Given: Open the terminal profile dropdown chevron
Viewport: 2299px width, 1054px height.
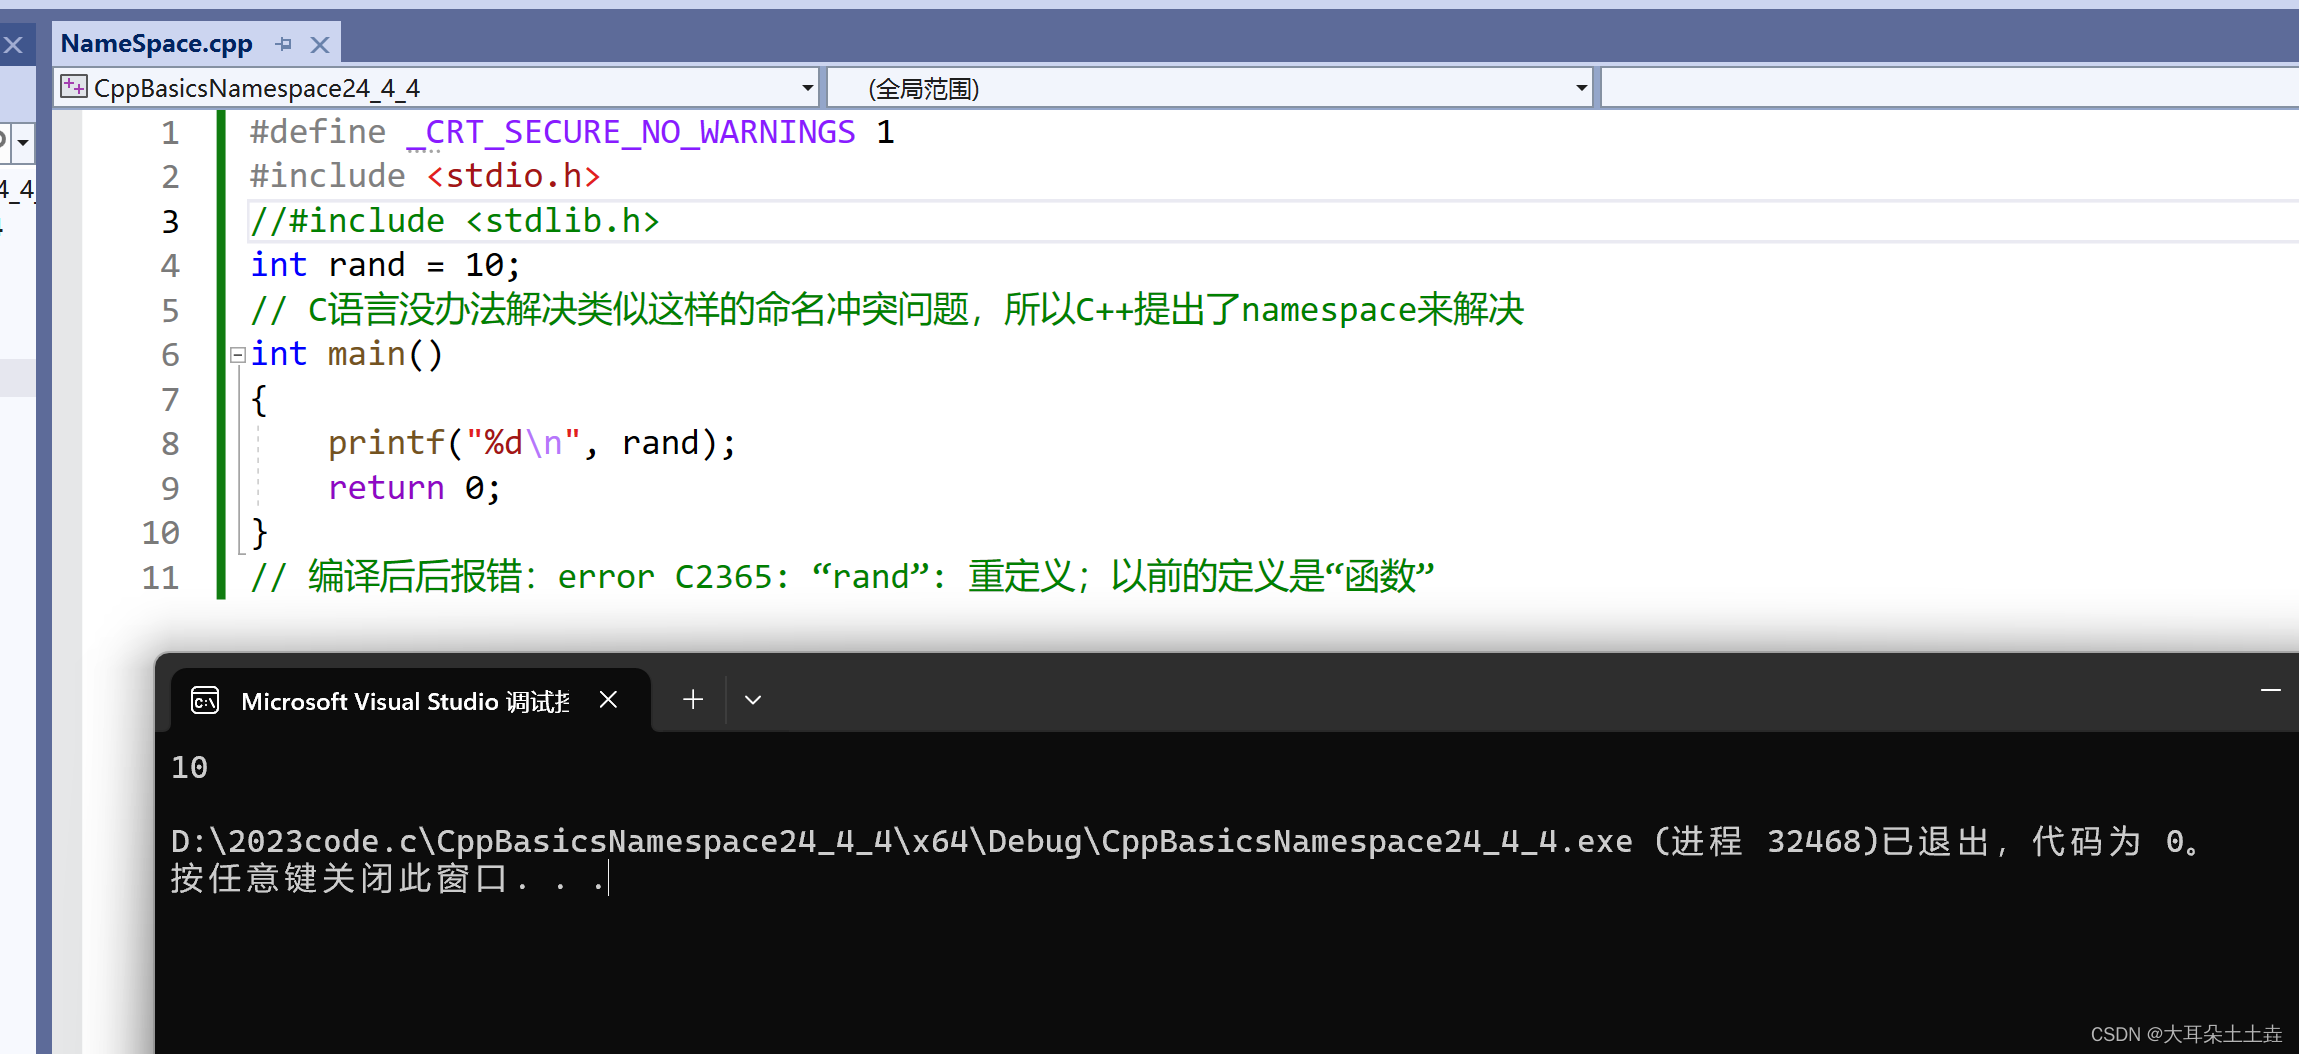Looking at the screenshot, I should pos(753,700).
